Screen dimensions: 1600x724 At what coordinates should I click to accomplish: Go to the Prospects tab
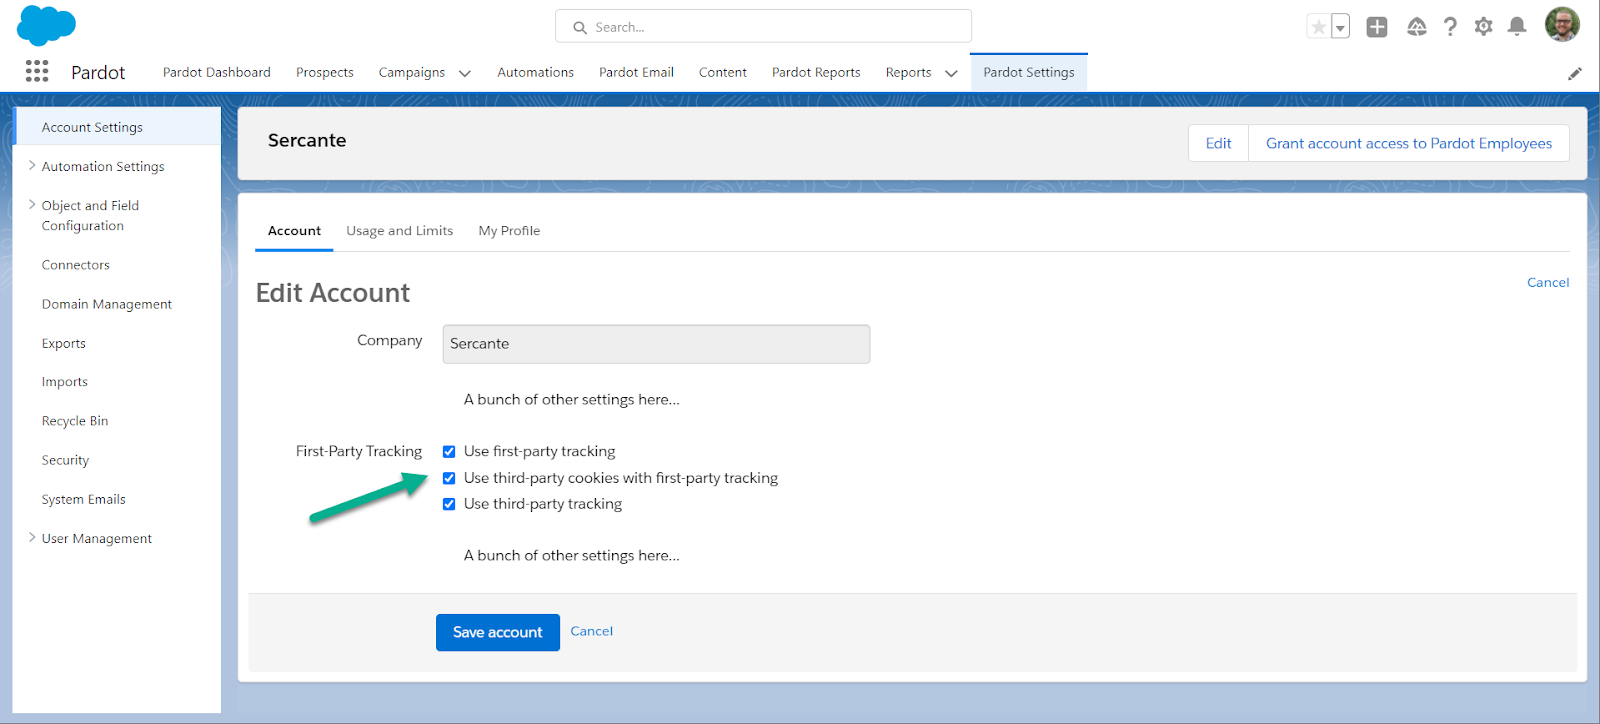(325, 72)
